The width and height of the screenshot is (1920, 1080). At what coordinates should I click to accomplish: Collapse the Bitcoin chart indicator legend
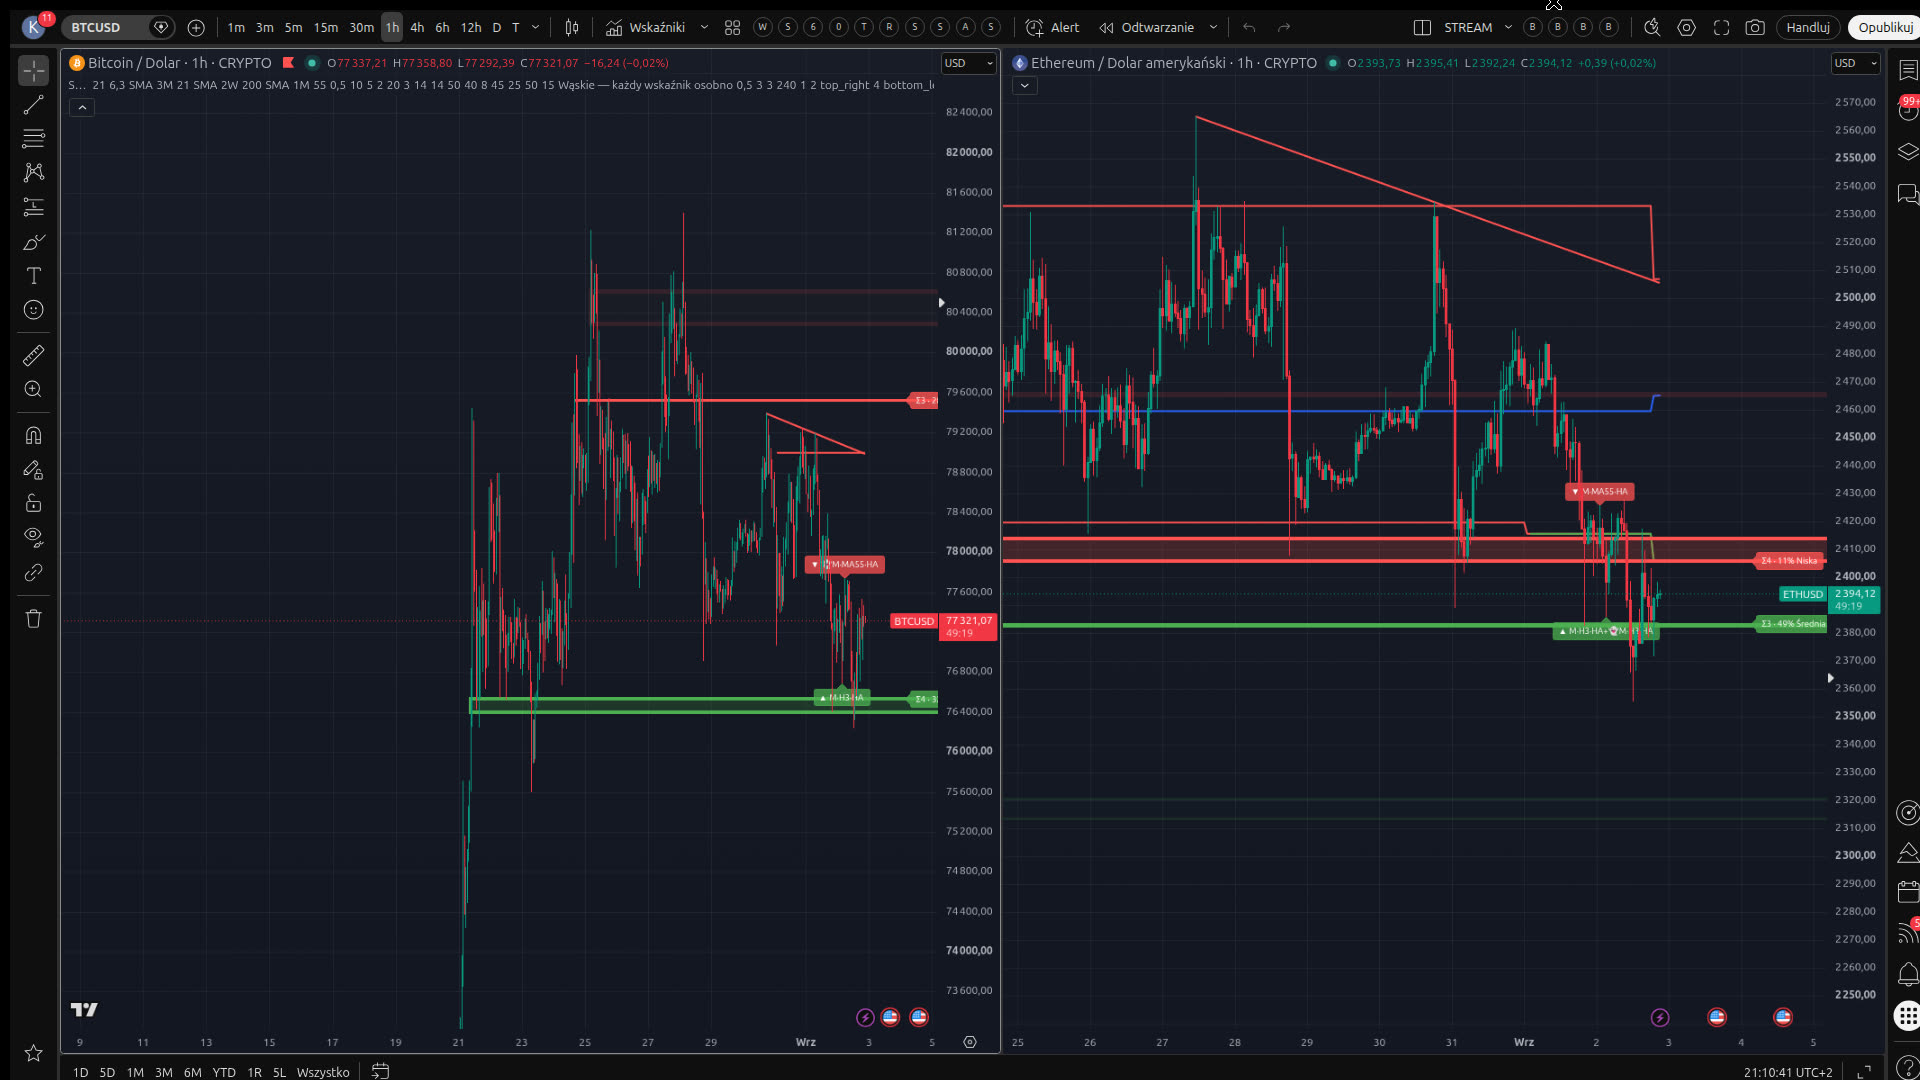click(82, 107)
